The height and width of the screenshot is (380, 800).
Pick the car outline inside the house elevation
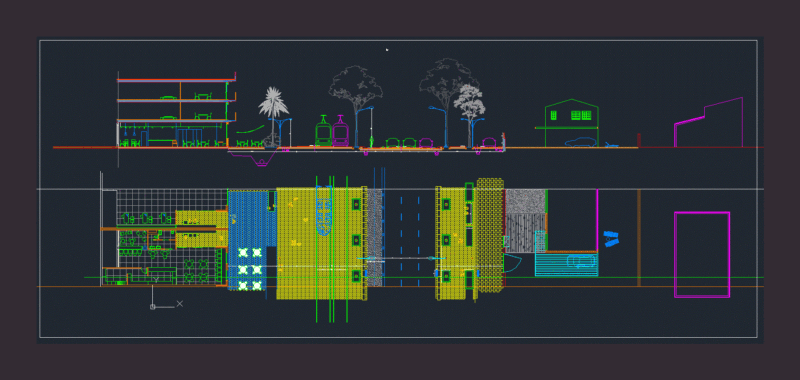click(x=580, y=142)
